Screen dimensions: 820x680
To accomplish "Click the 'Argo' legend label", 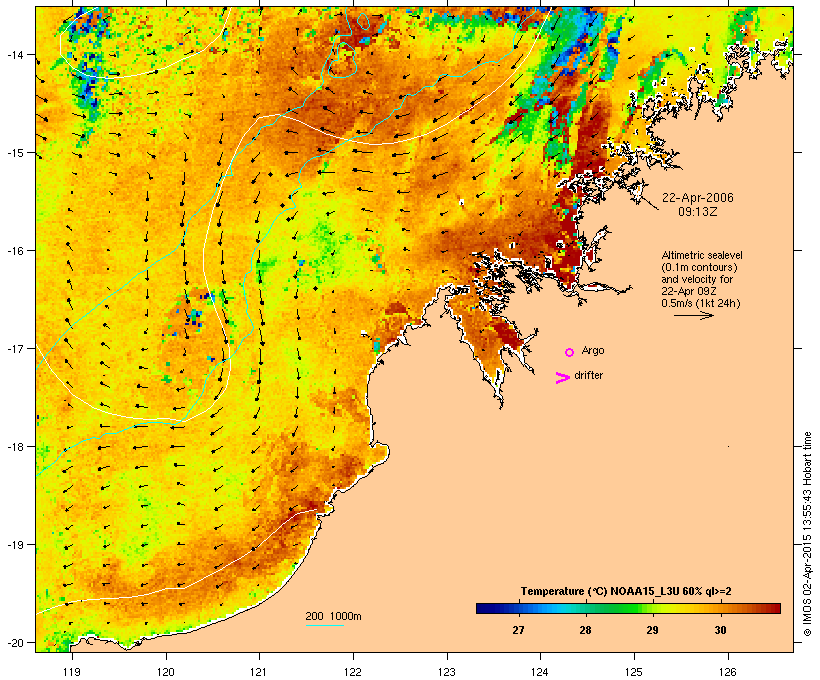I will click(593, 350).
